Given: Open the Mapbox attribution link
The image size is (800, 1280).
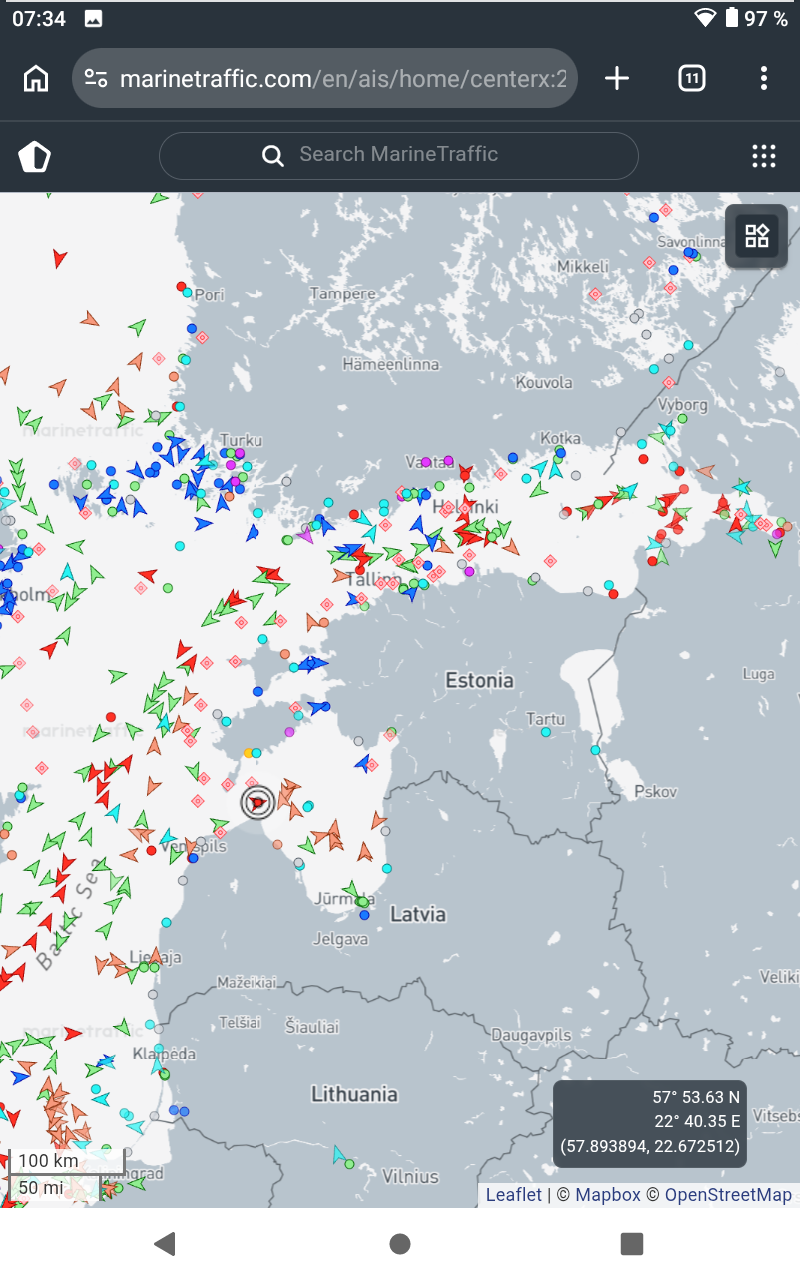Looking at the screenshot, I should click(x=608, y=1195).
